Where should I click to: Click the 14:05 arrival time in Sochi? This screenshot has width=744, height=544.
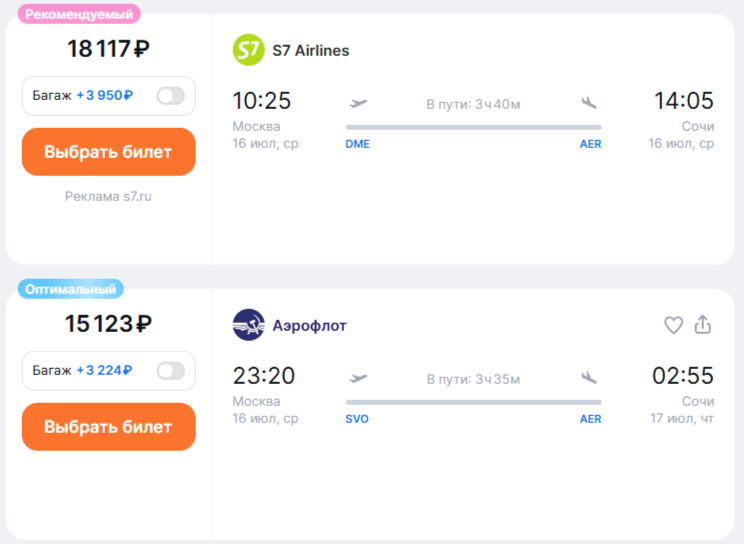click(x=684, y=101)
